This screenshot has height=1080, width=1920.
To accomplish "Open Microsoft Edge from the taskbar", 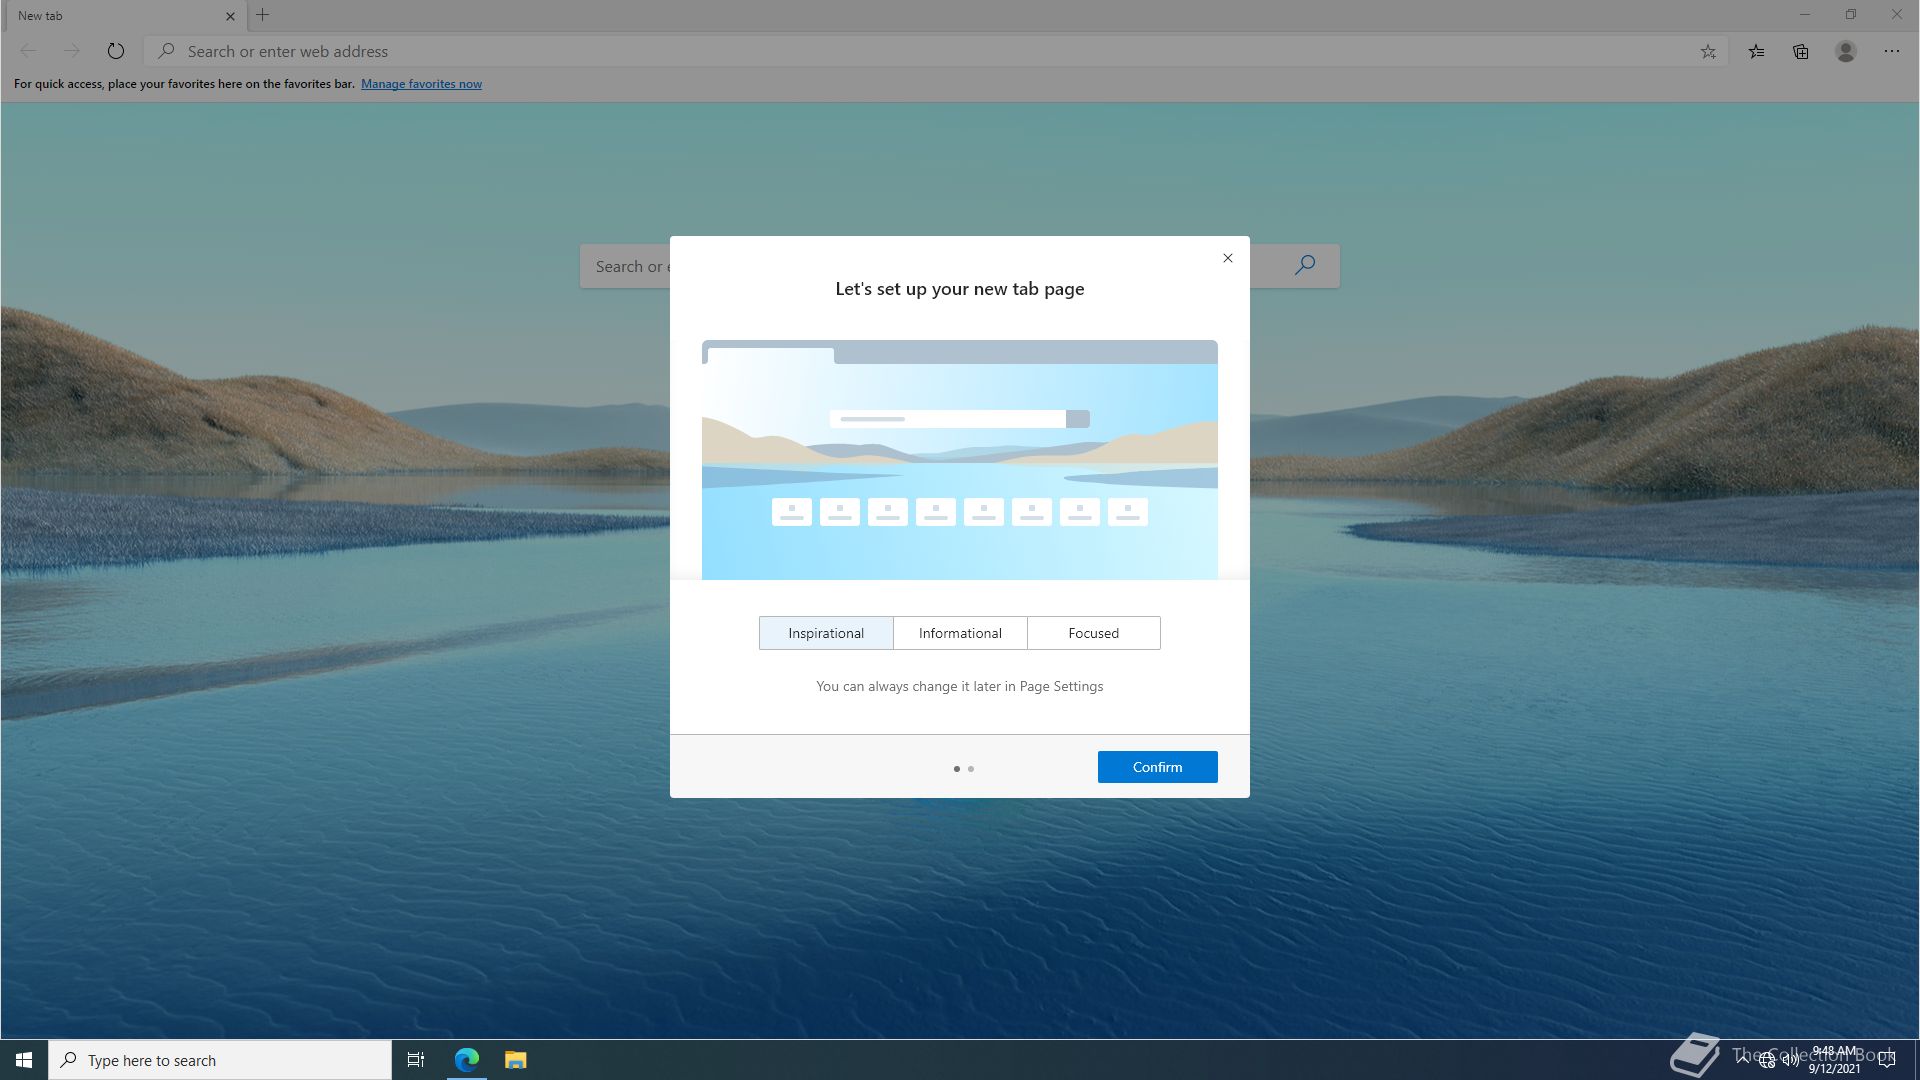I will click(467, 1060).
